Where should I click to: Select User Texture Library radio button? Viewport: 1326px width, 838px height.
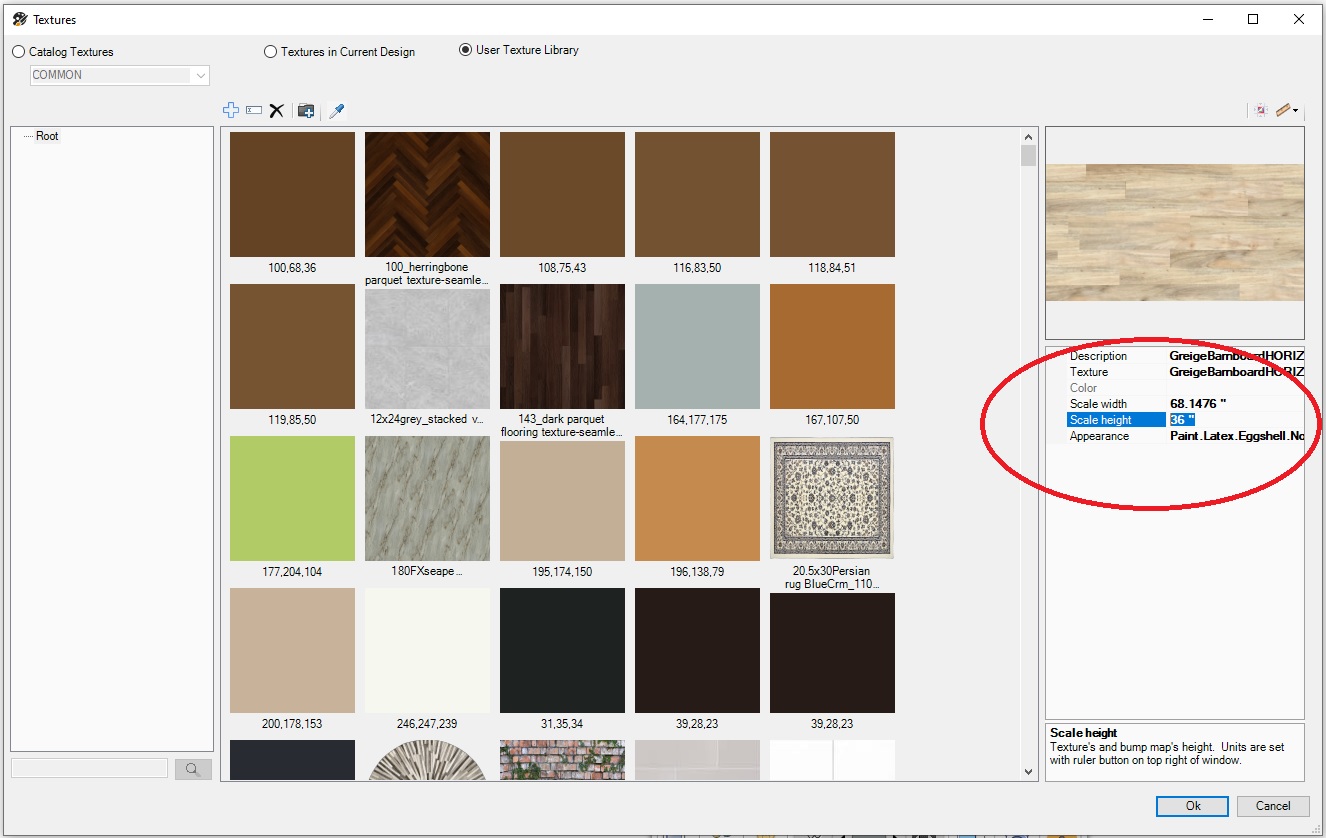465,50
